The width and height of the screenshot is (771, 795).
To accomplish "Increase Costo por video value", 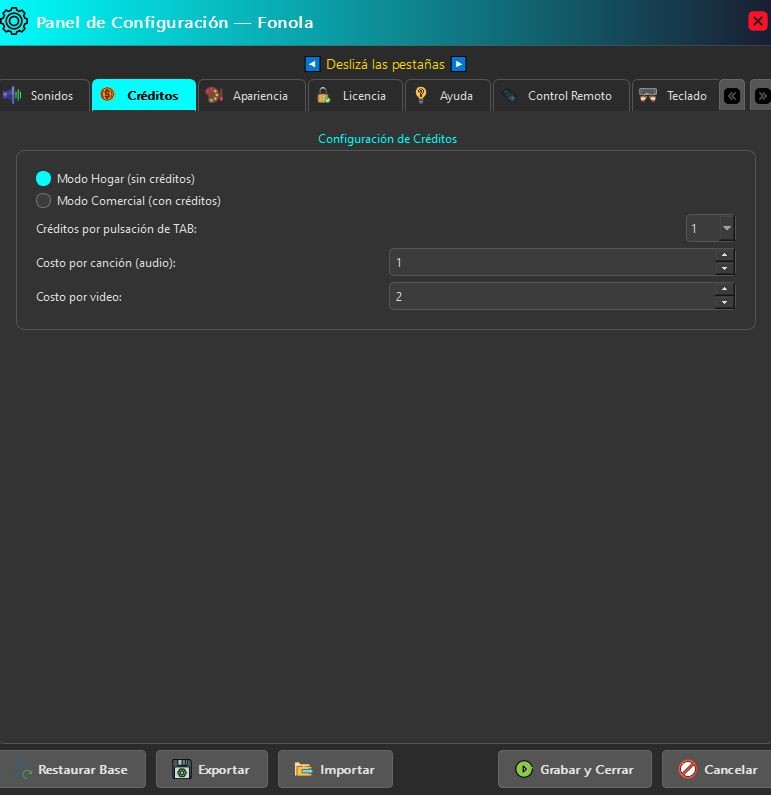I will pos(725,290).
